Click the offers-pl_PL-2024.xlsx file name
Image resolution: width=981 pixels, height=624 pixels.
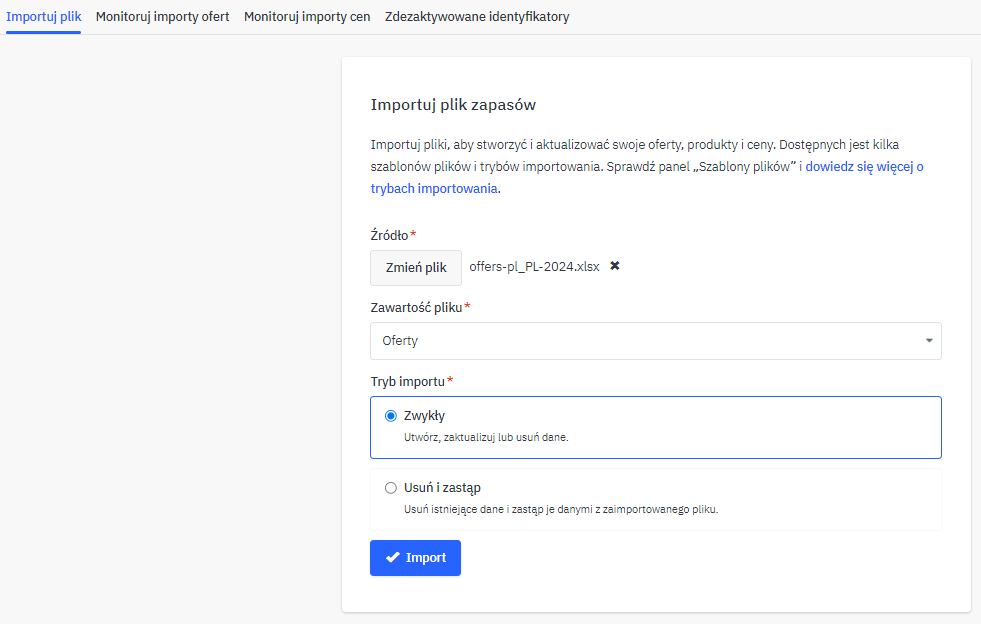(x=534, y=267)
